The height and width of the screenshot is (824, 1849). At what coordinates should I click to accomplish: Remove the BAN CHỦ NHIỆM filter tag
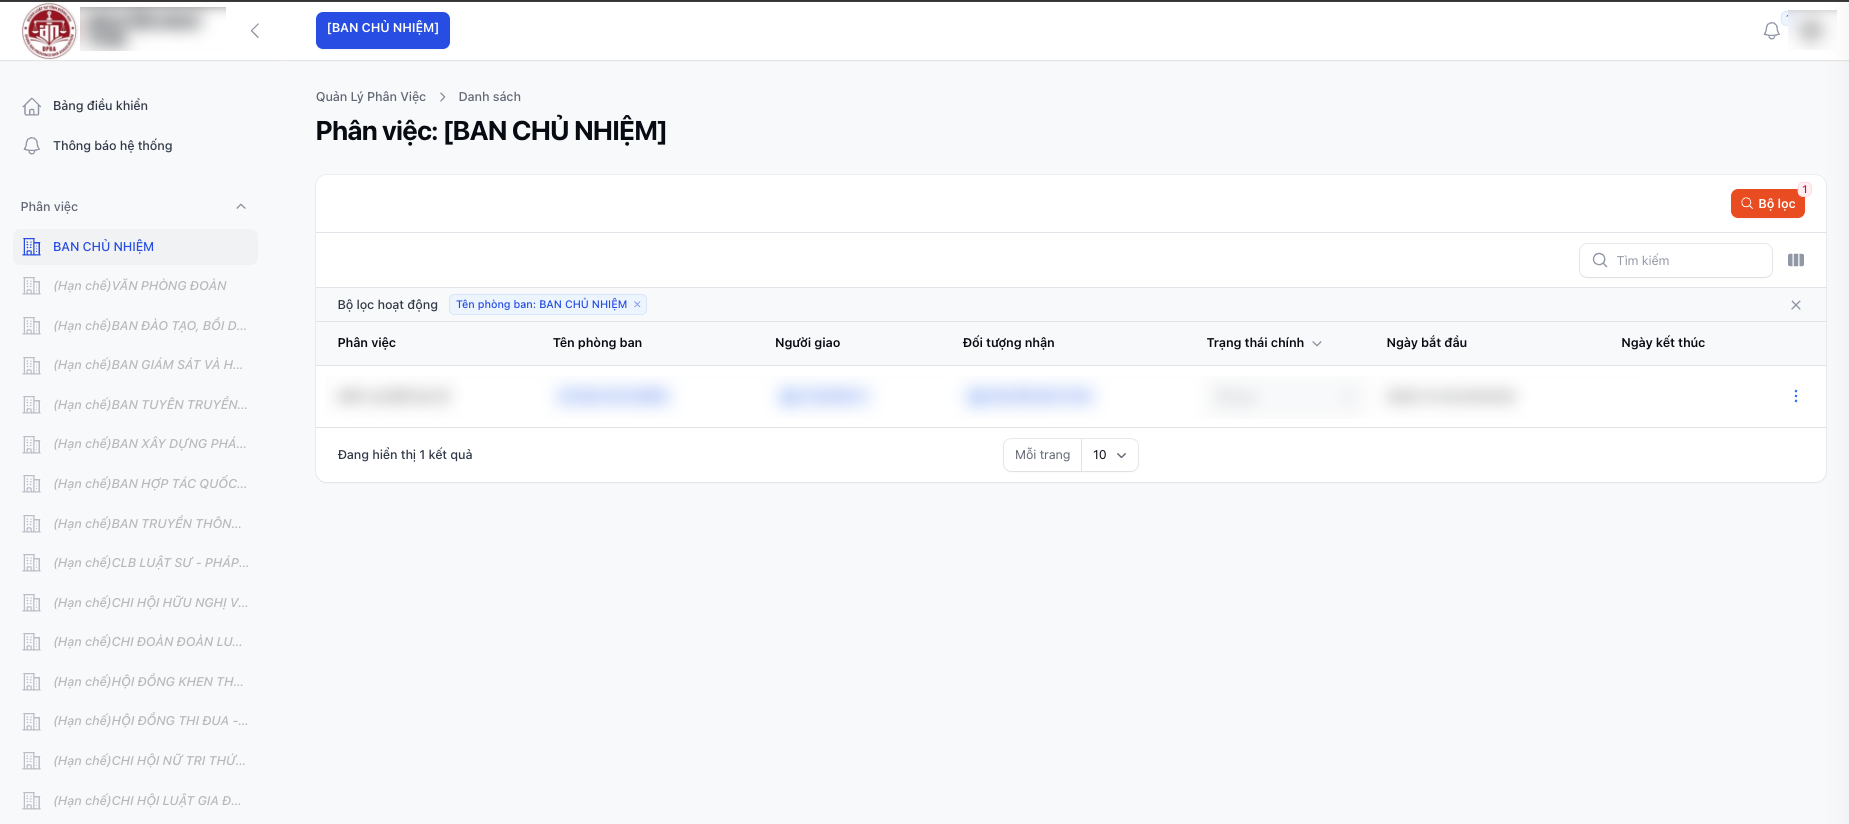tap(637, 305)
